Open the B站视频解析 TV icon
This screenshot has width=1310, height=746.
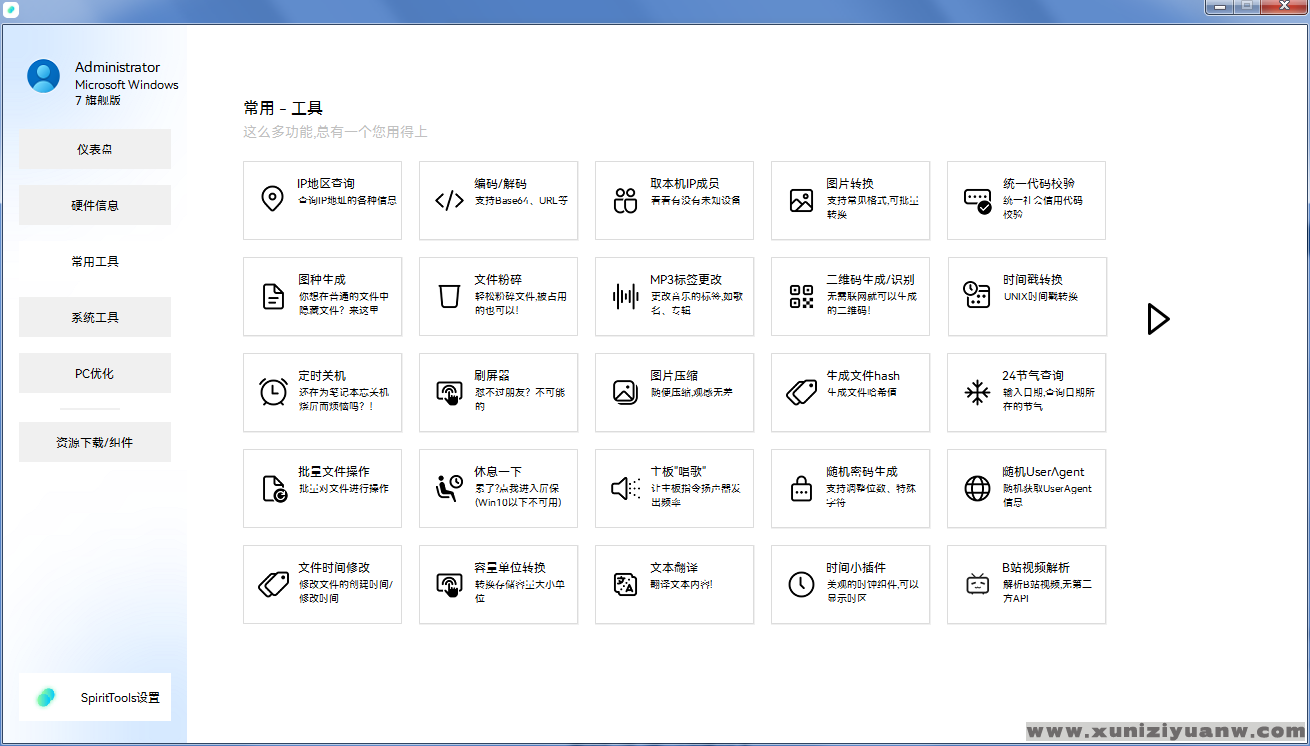click(x=977, y=584)
